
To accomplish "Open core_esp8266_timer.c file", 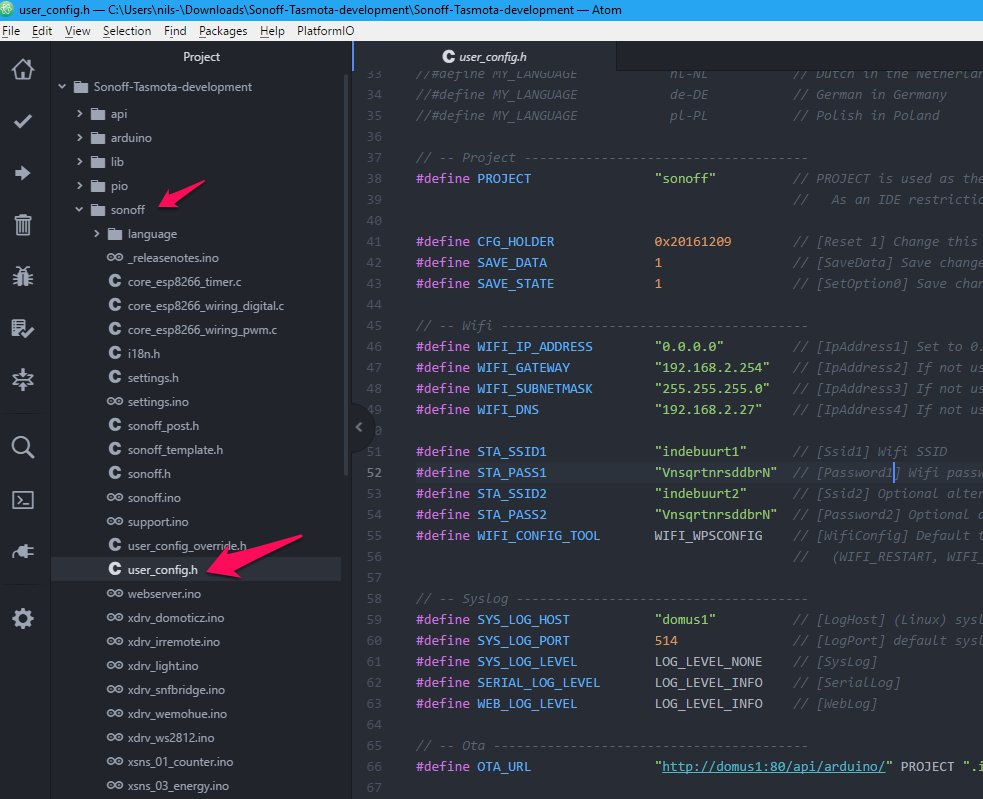I will [x=184, y=282].
